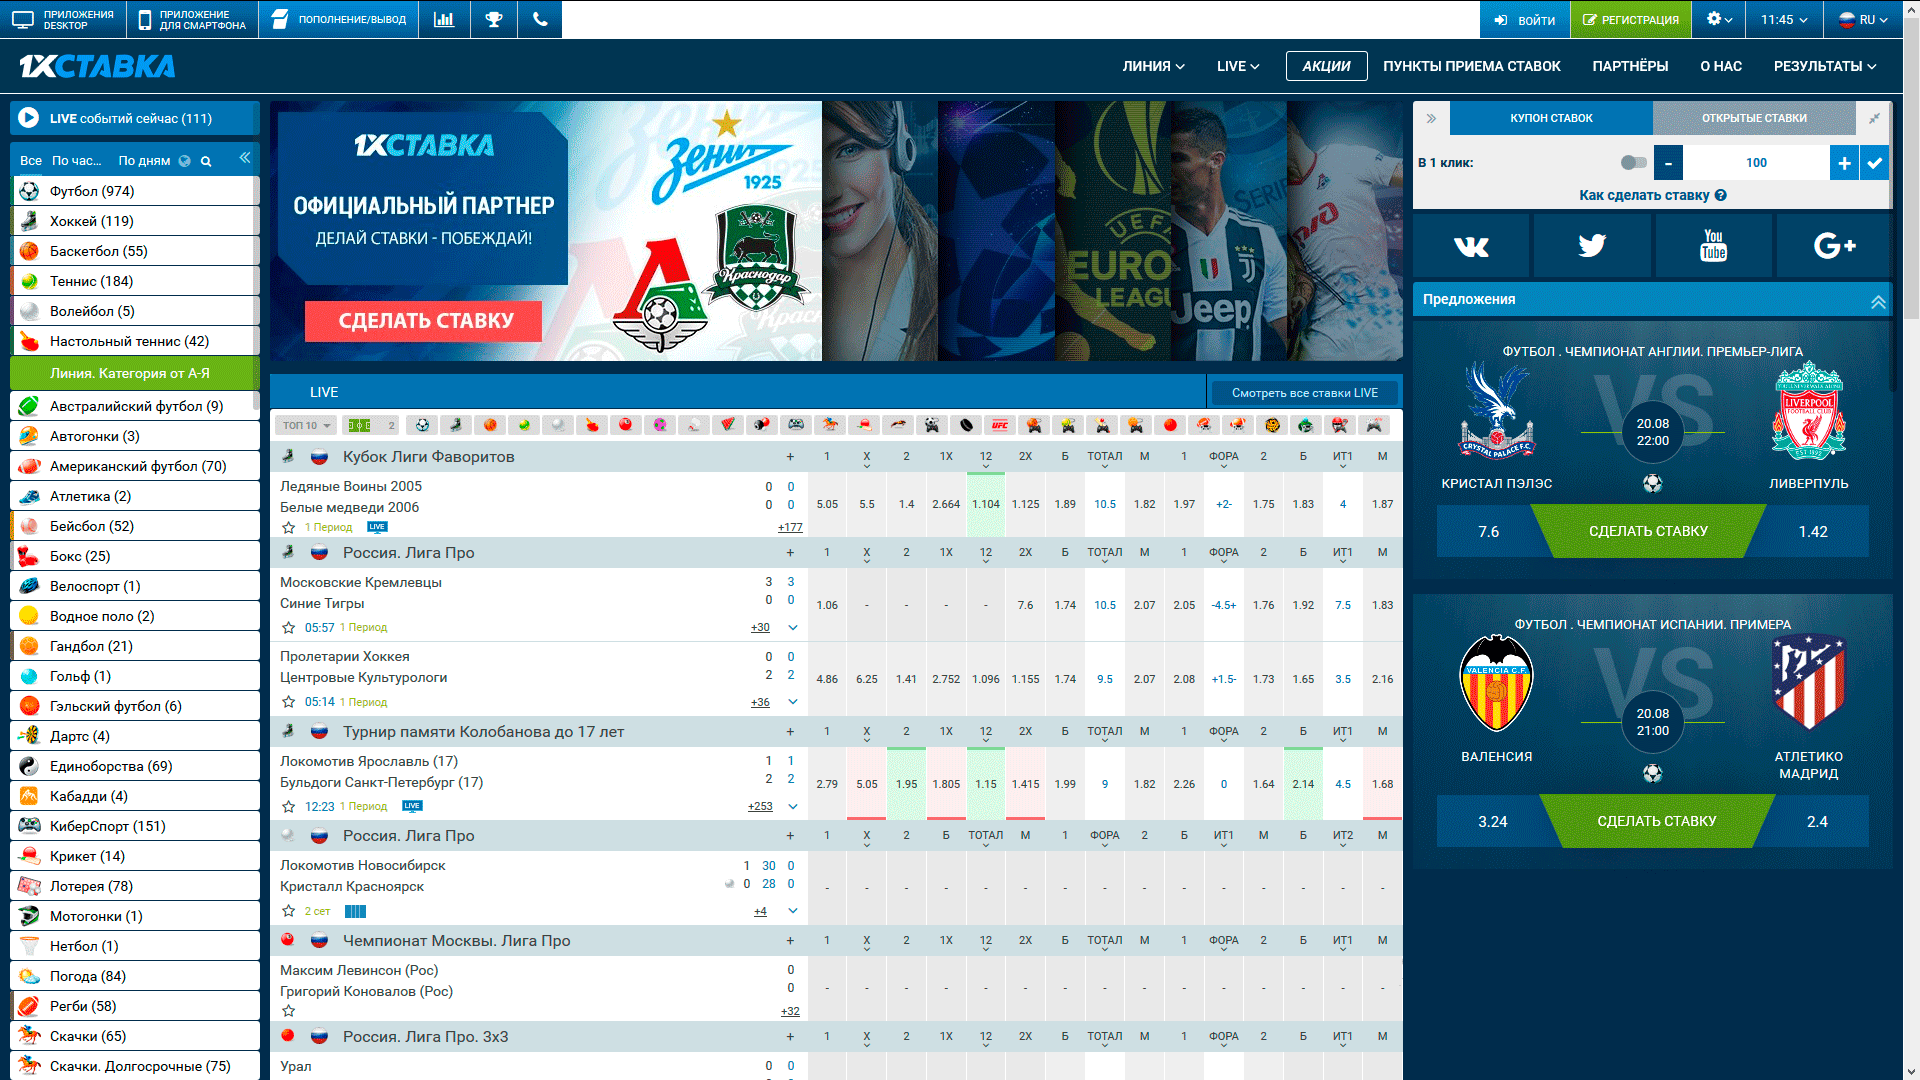Click Смотреть все ставки LIVE
Image resolution: width=1920 pixels, height=1080 pixels.
click(1304, 393)
